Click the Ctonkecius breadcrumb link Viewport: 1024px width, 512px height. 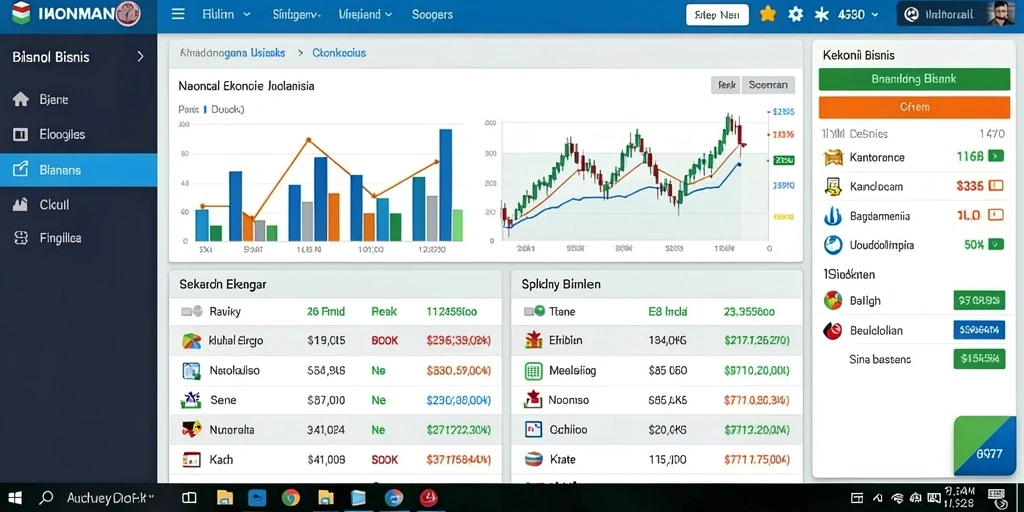[x=339, y=54]
